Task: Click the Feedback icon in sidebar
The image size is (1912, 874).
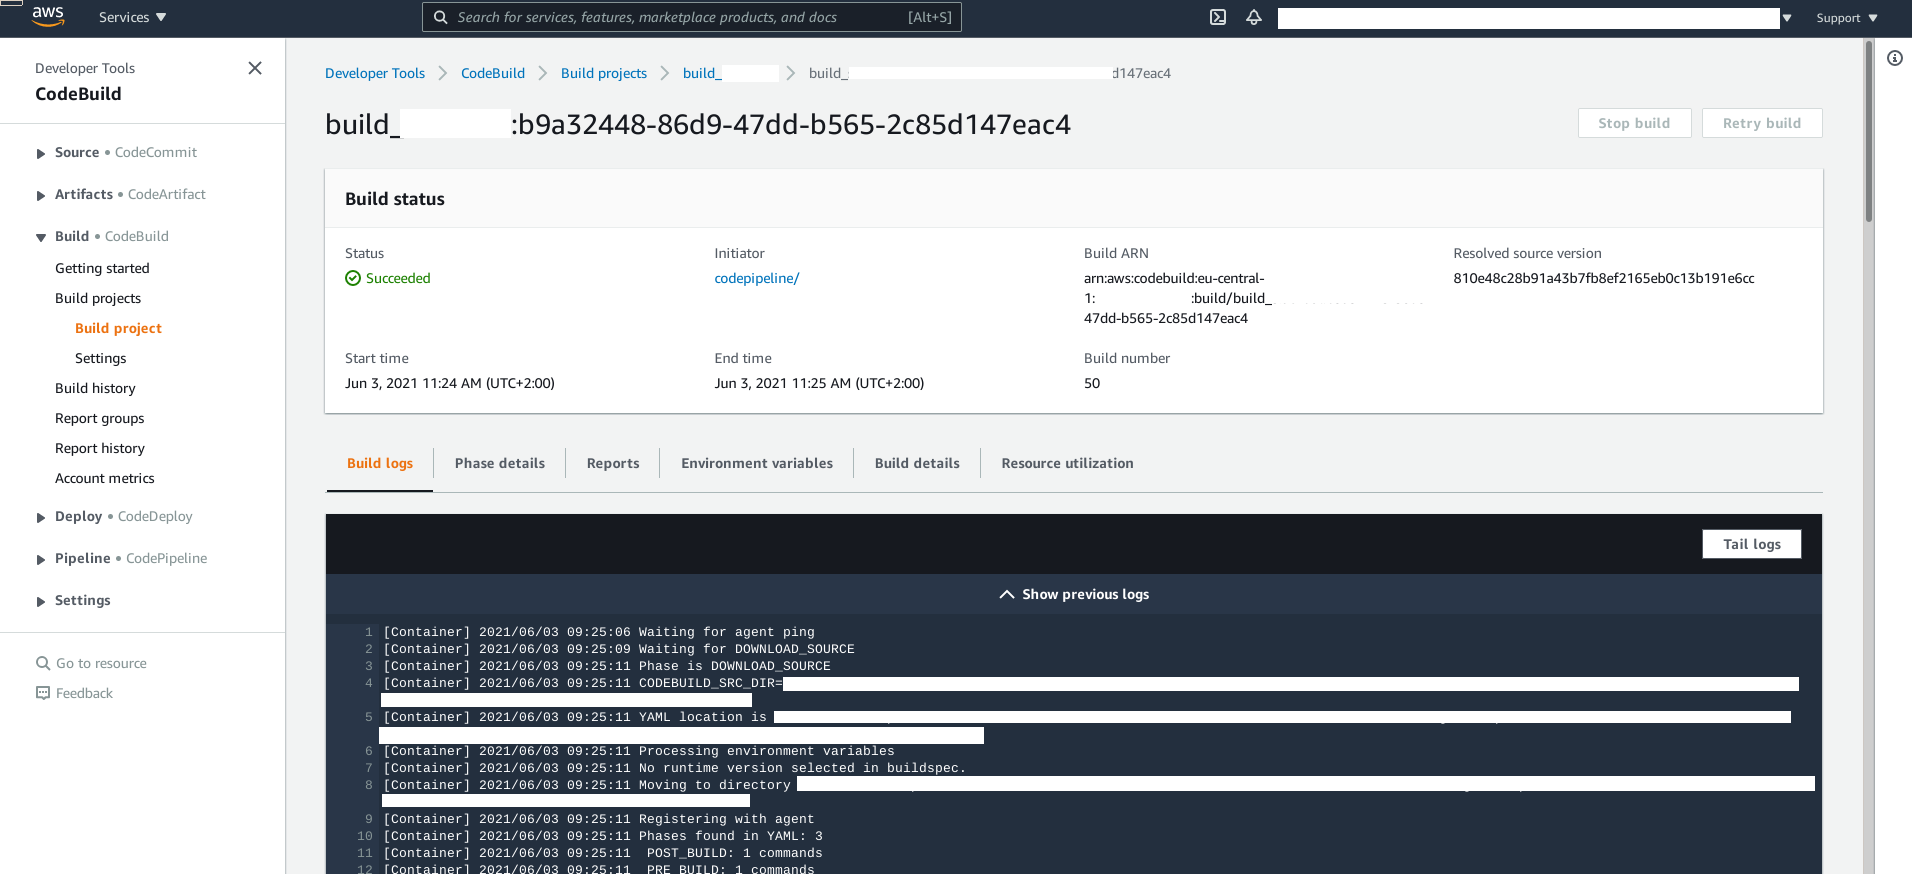Action: click(x=43, y=693)
